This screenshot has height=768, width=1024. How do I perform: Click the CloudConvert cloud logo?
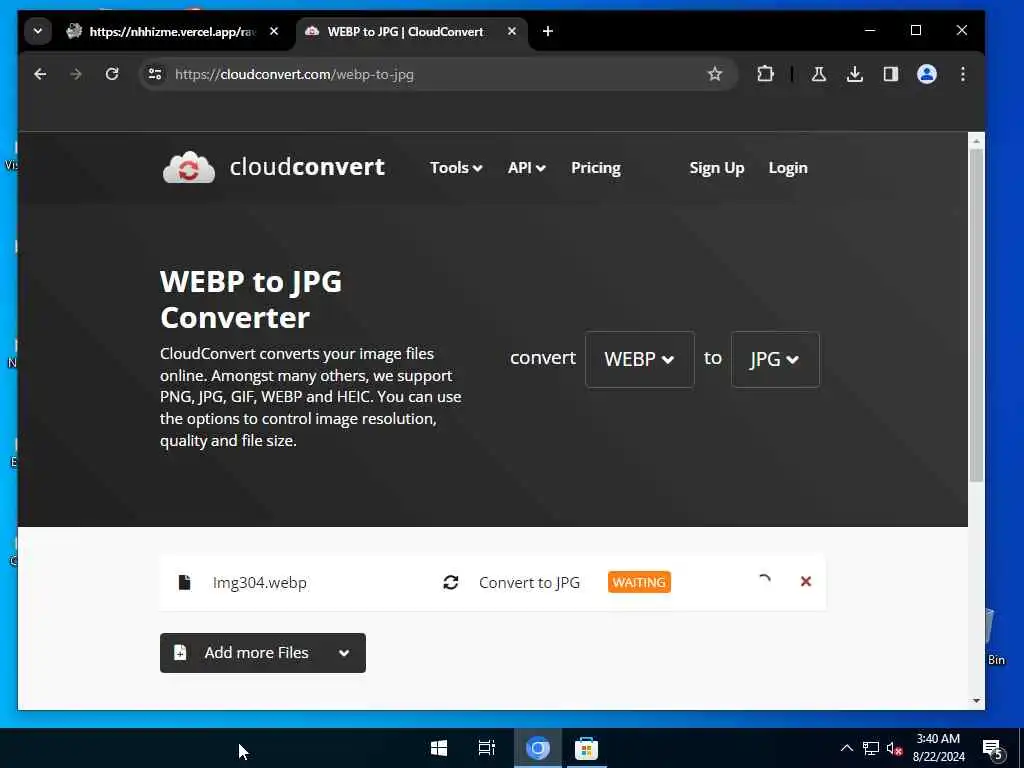[x=189, y=167]
